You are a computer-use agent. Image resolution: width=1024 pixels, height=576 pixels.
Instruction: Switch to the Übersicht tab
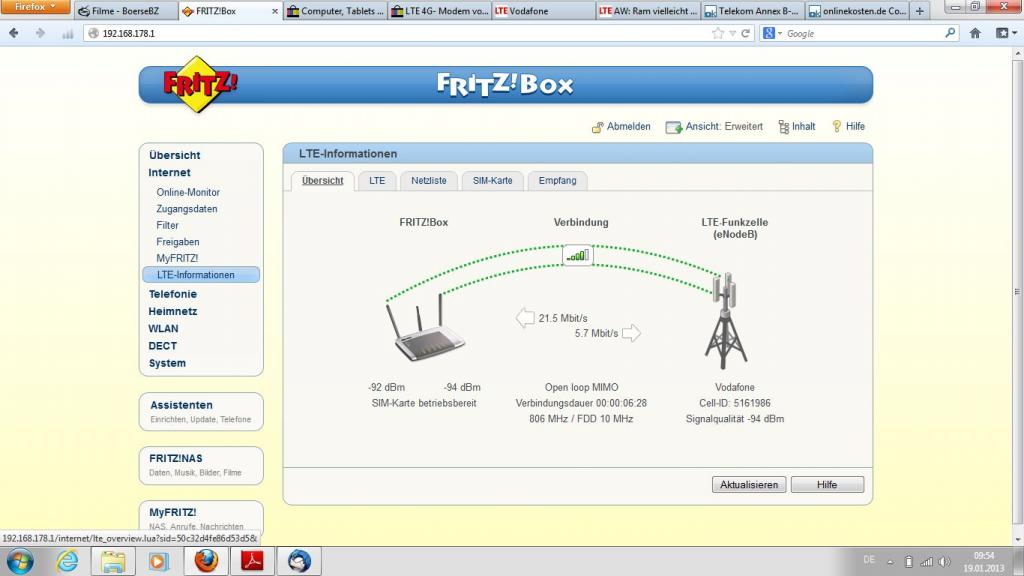tap(323, 181)
